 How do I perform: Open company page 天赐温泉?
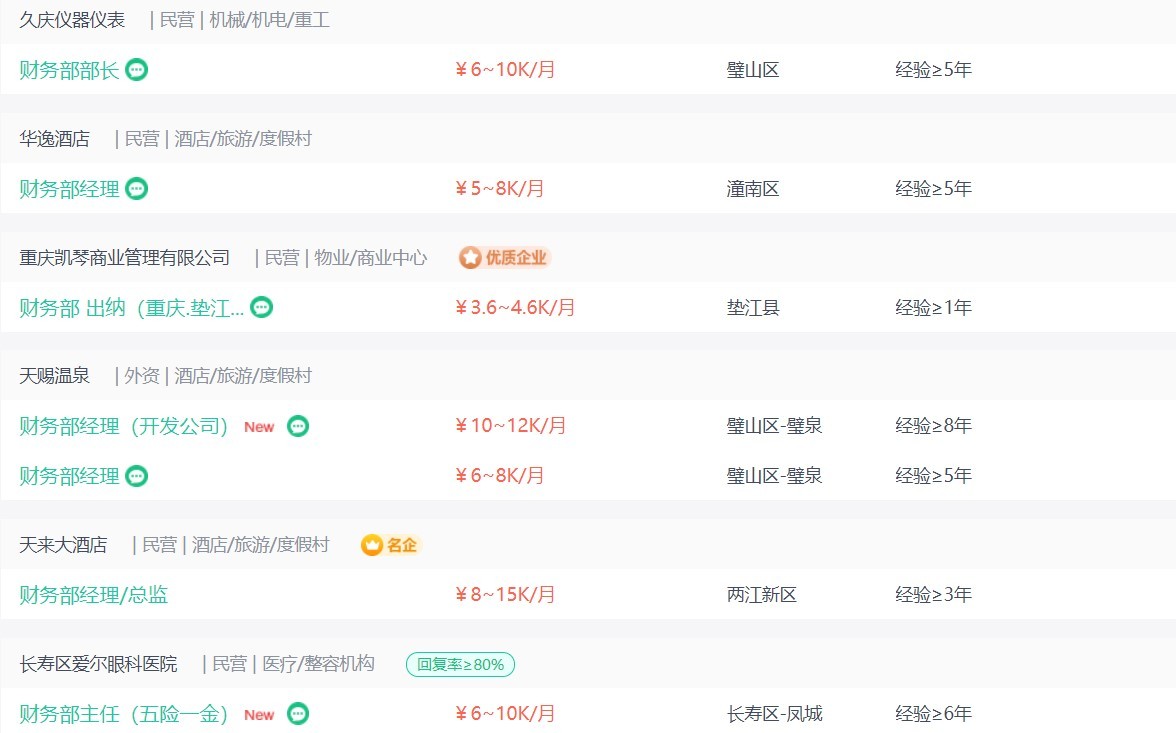[54, 376]
